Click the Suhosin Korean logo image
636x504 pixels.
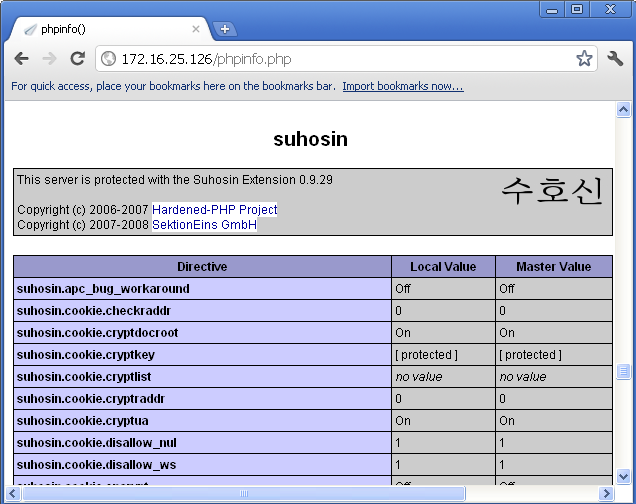click(552, 191)
